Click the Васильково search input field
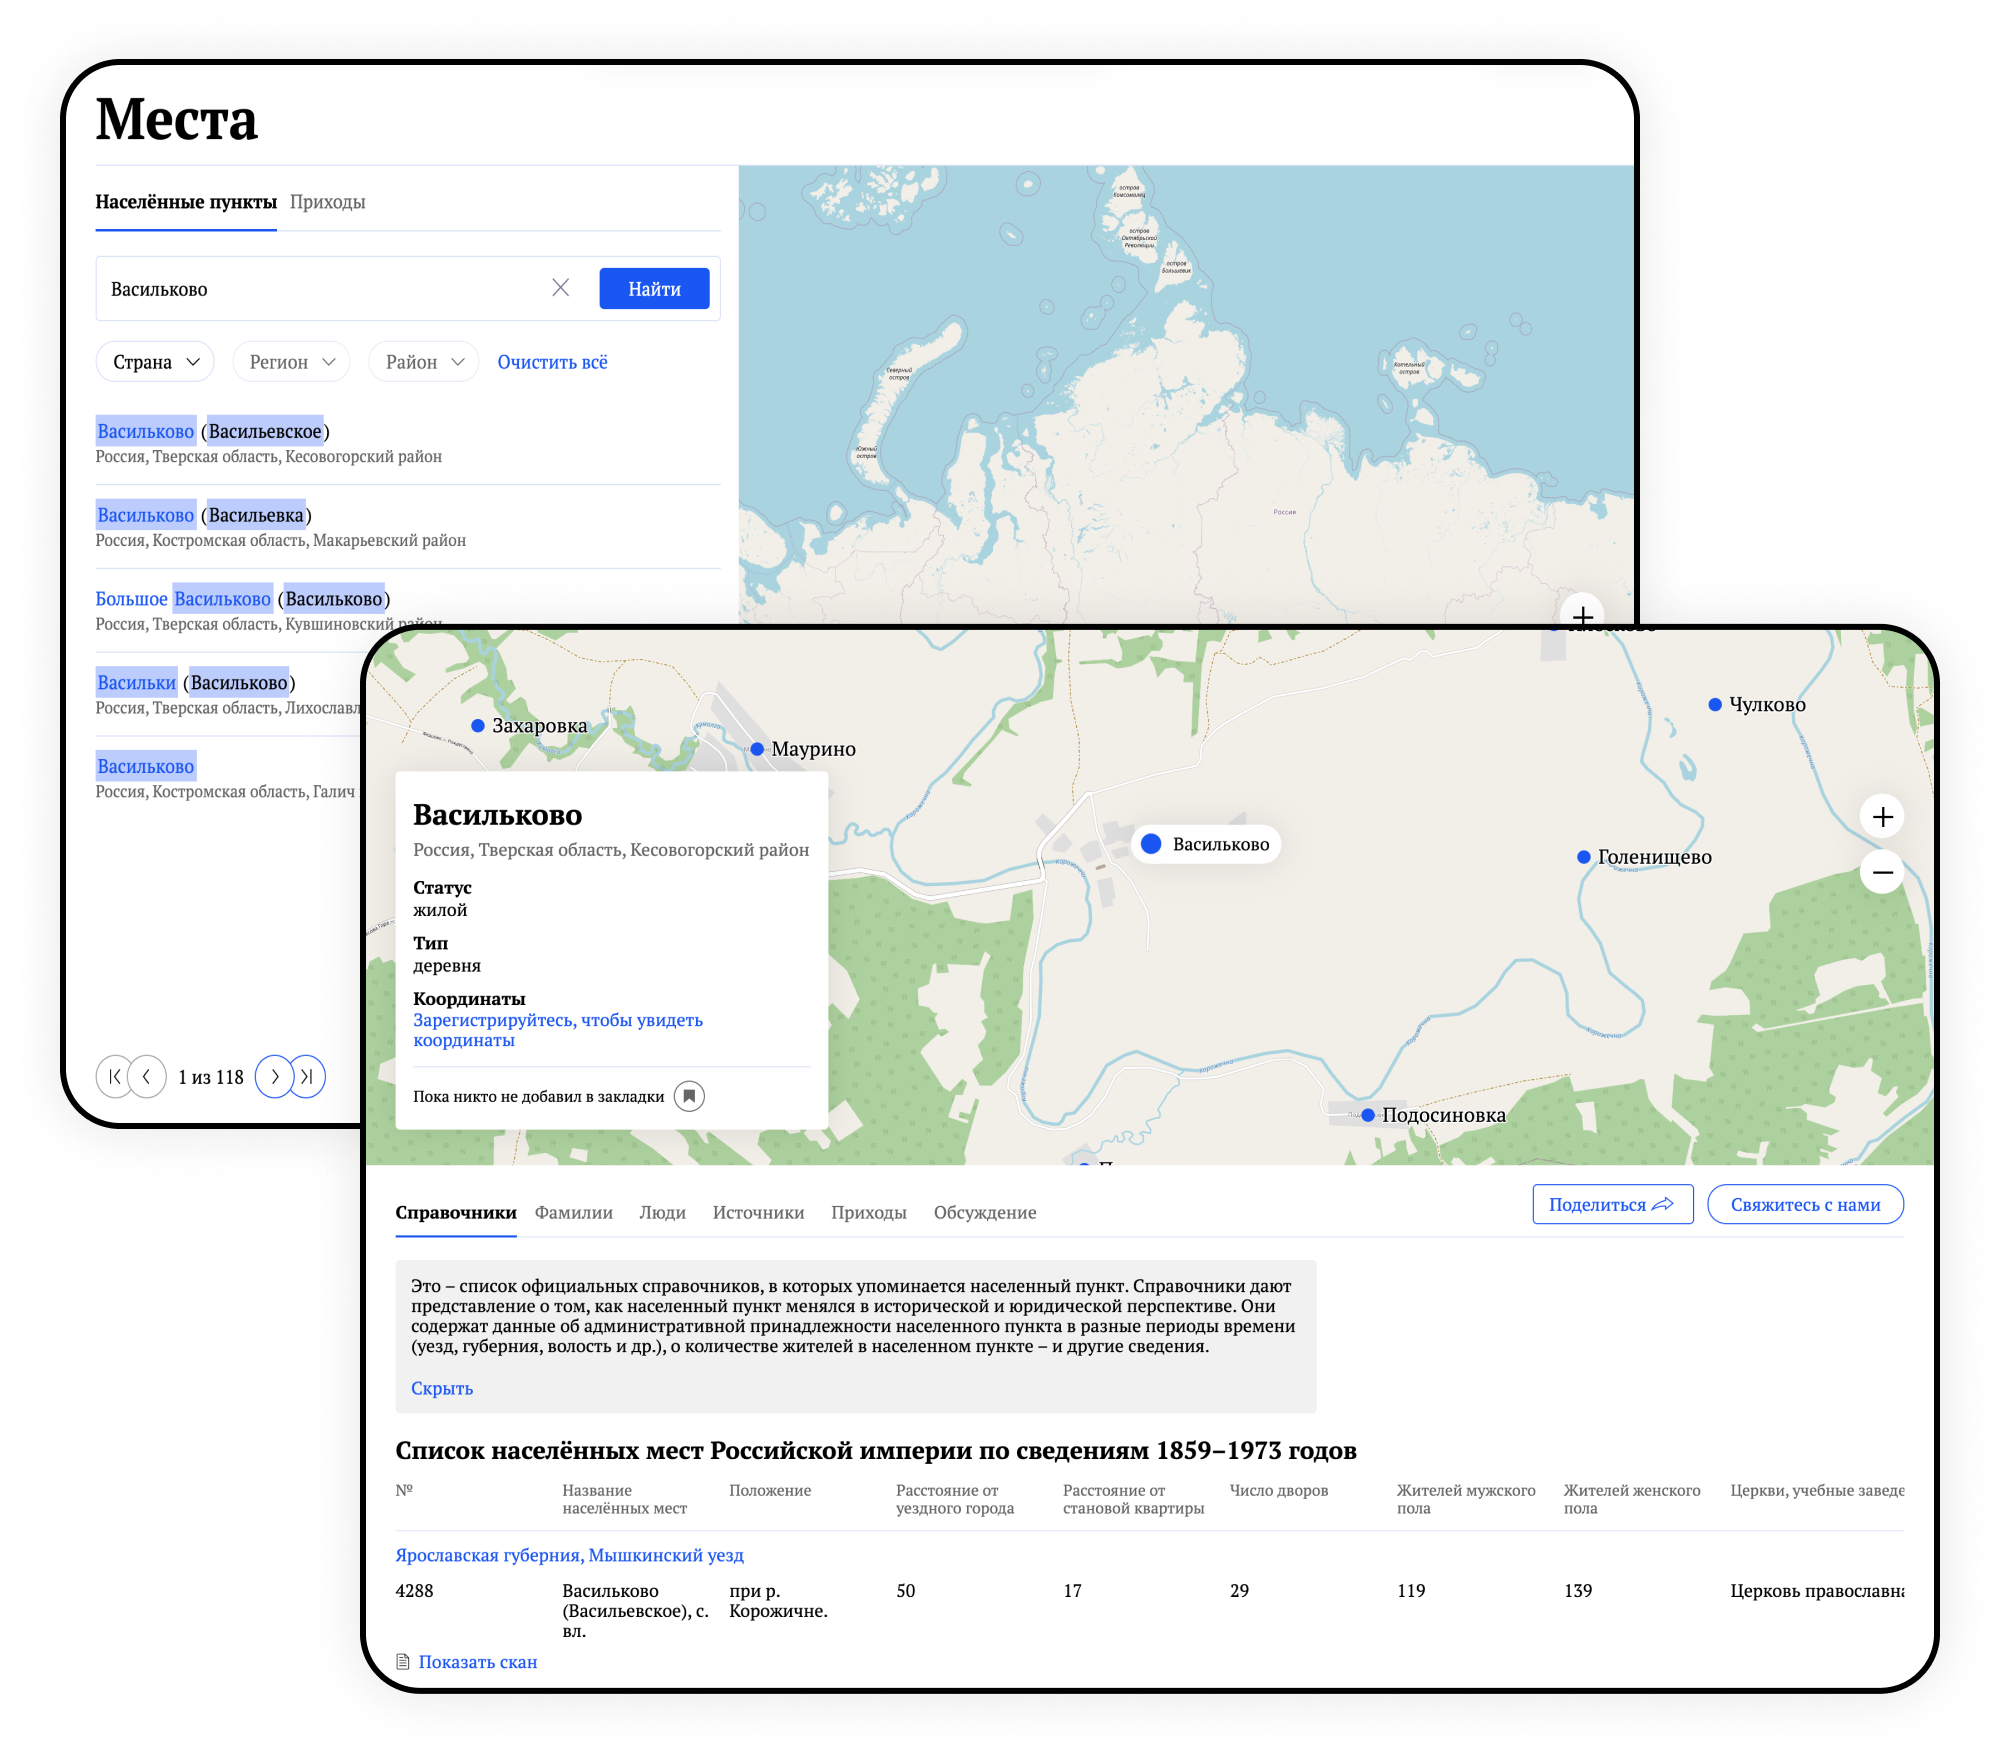2000x1755 pixels. click(x=300, y=288)
